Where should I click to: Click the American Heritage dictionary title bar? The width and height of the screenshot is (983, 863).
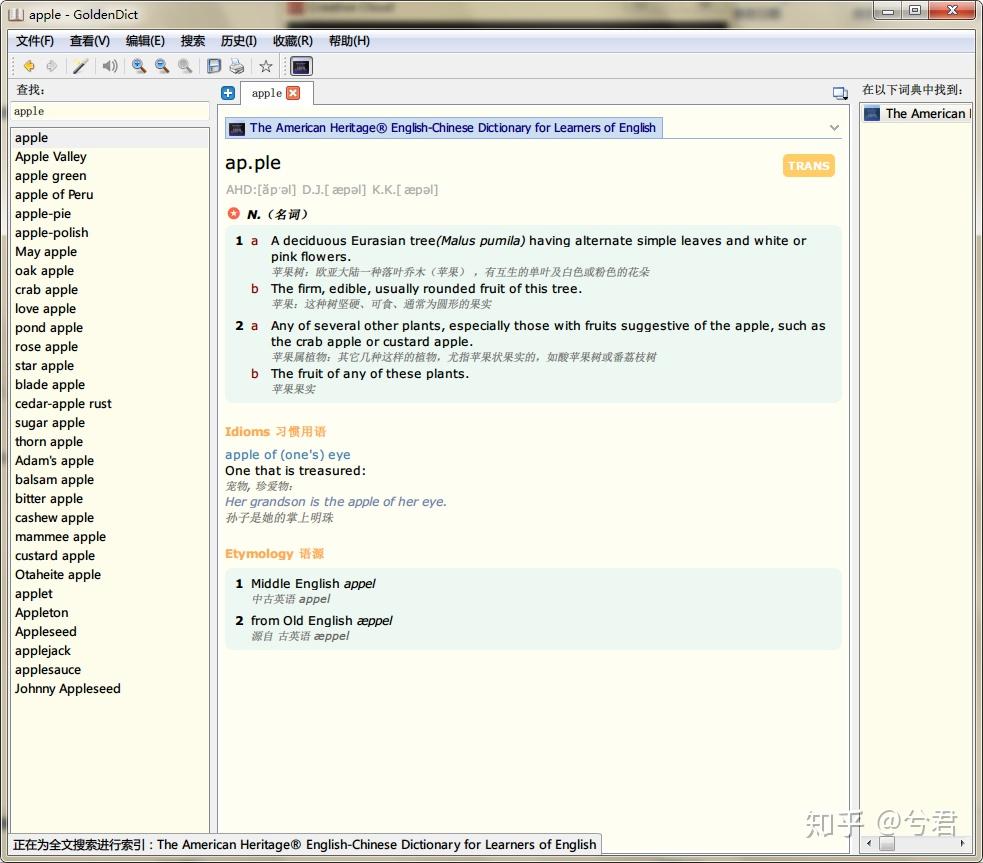pyautogui.click(x=444, y=128)
